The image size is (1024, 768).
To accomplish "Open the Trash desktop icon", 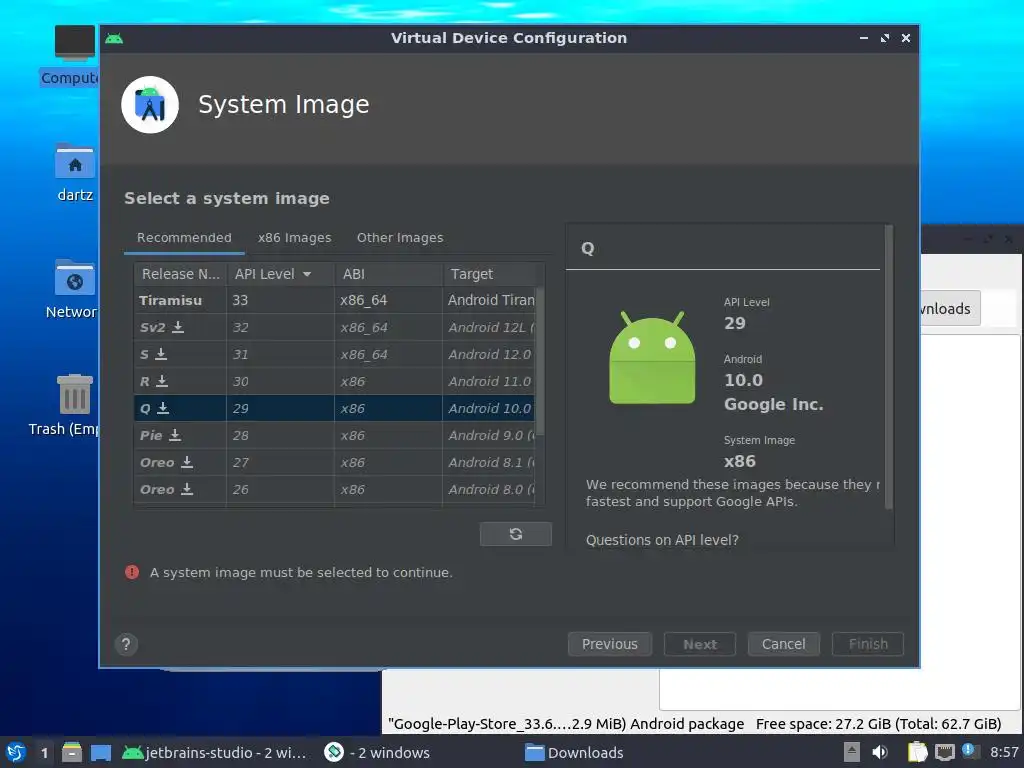I will (x=74, y=394).
